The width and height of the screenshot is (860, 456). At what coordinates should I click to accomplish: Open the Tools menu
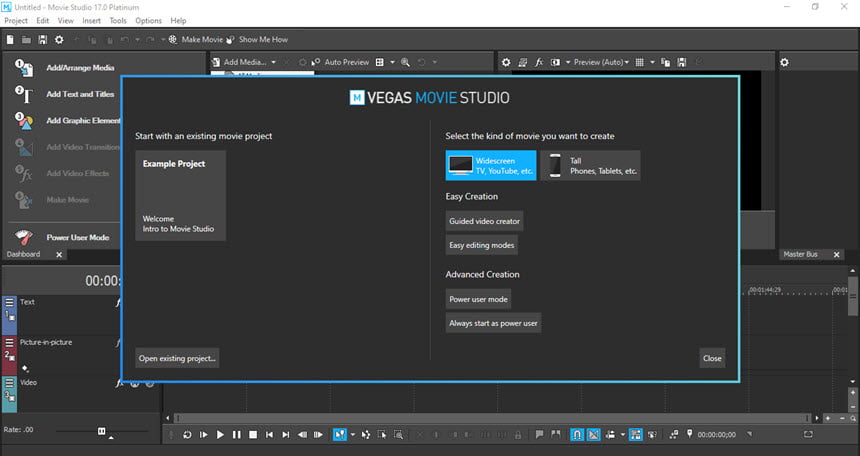click(x=118, y=20)
